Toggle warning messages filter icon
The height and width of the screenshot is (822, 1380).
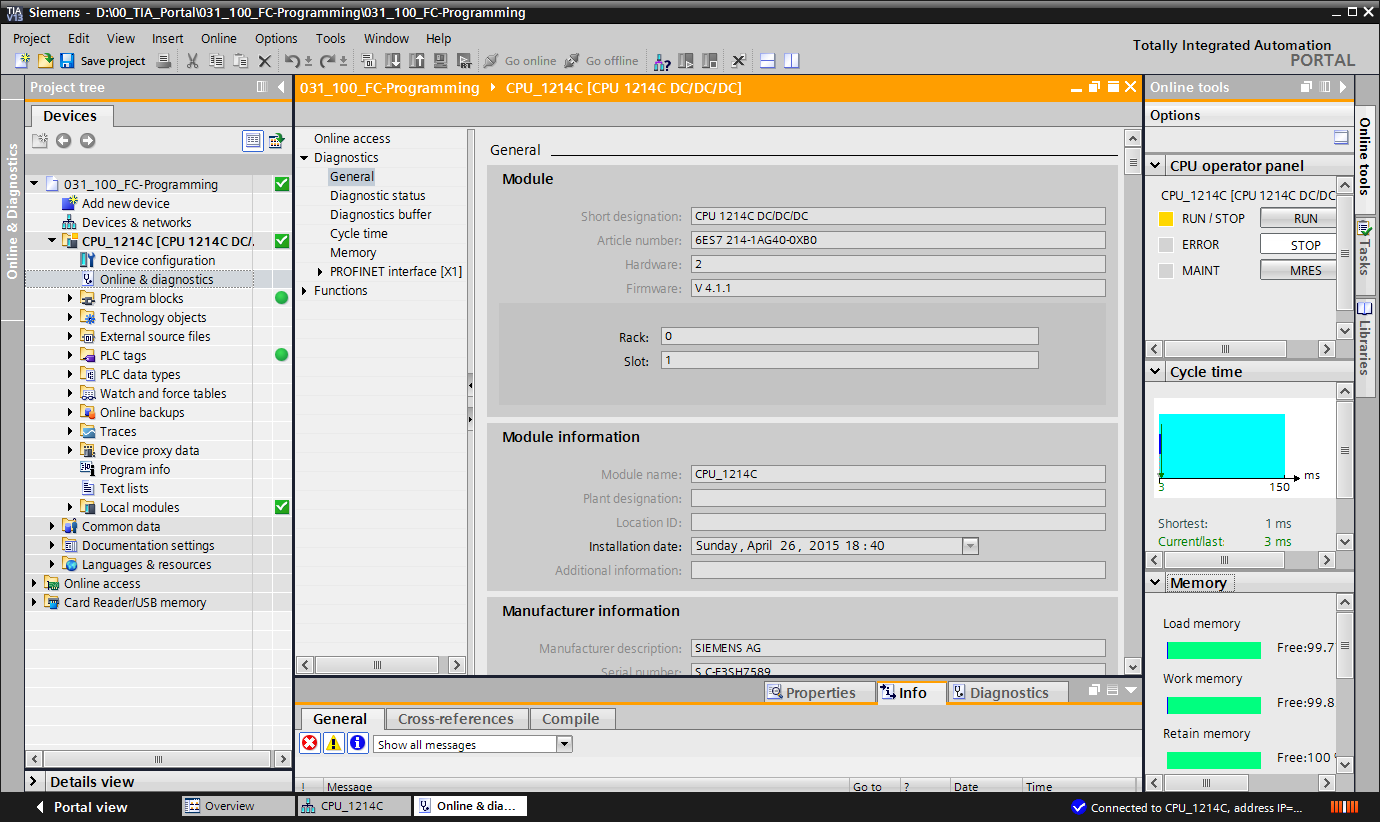[x=334, y=743]
